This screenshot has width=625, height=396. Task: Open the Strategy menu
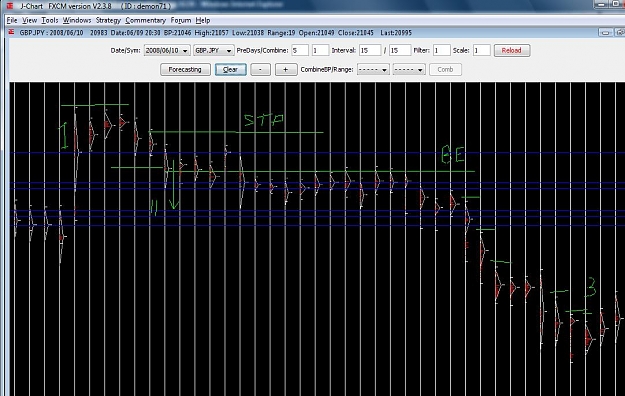point(108,20)
